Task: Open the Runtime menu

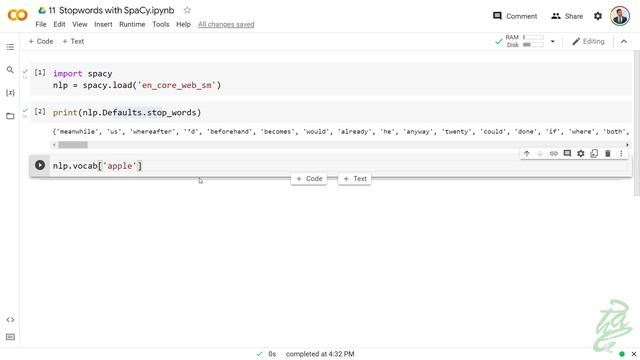Action: [132, 24]
